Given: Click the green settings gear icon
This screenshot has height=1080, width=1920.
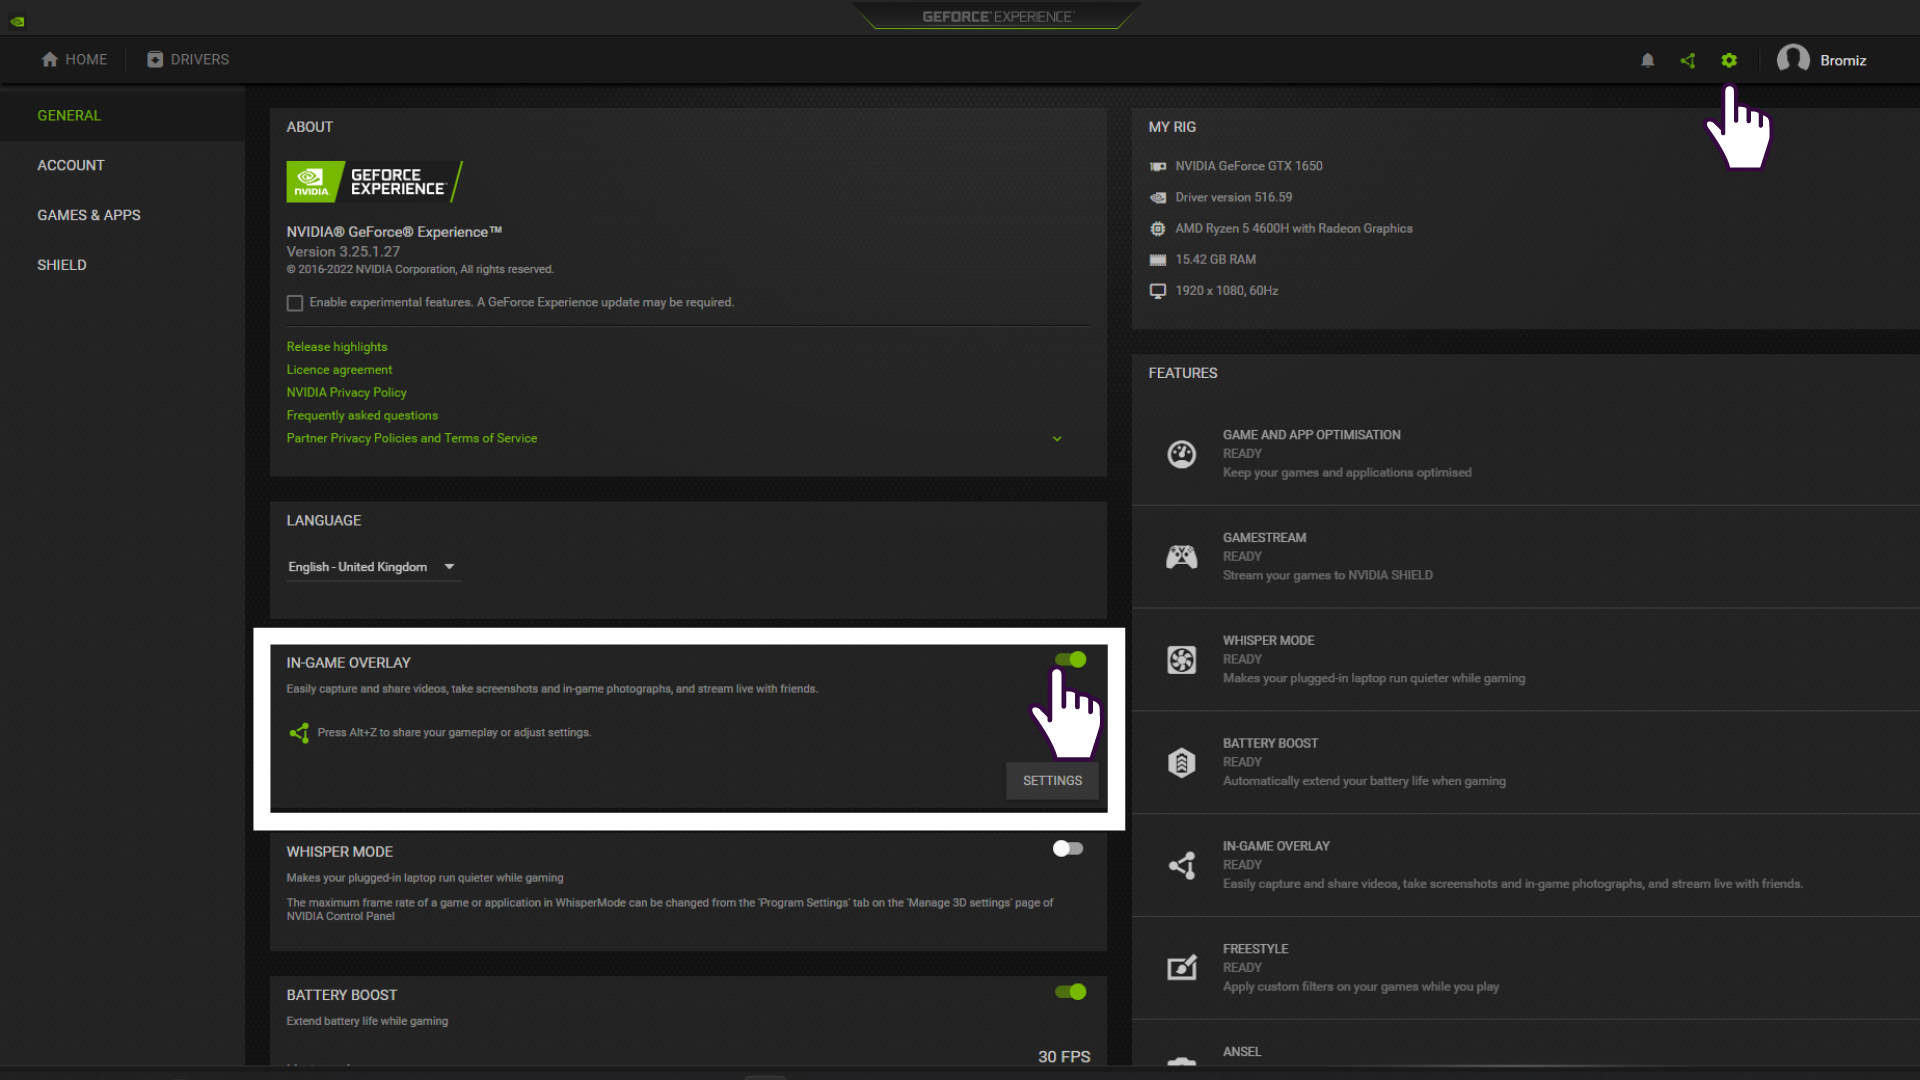Looking at the screenshot, I should point(1729,60).
